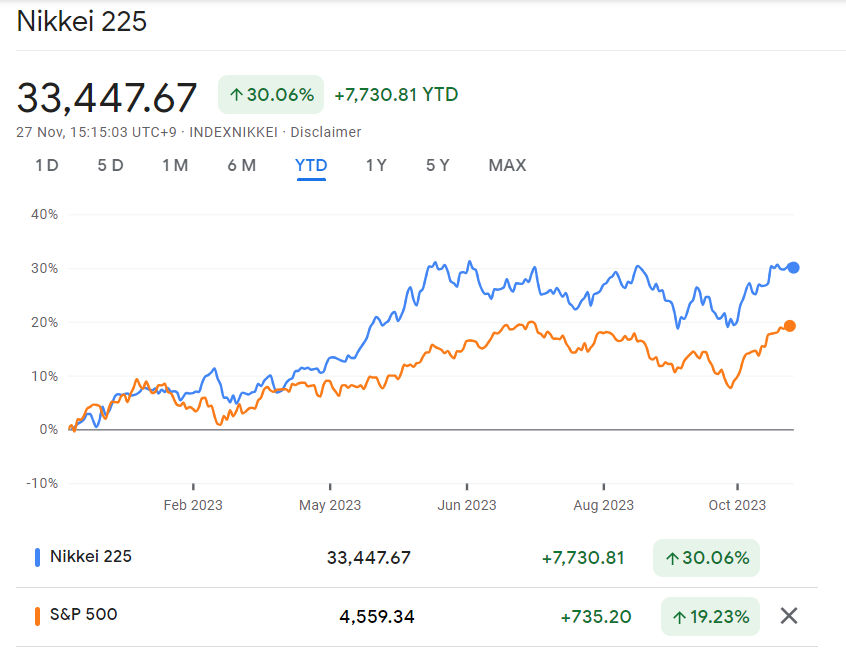846x650 pixels.
Task: Click the Nikkei 225 page title
Action: pos(82,21)
